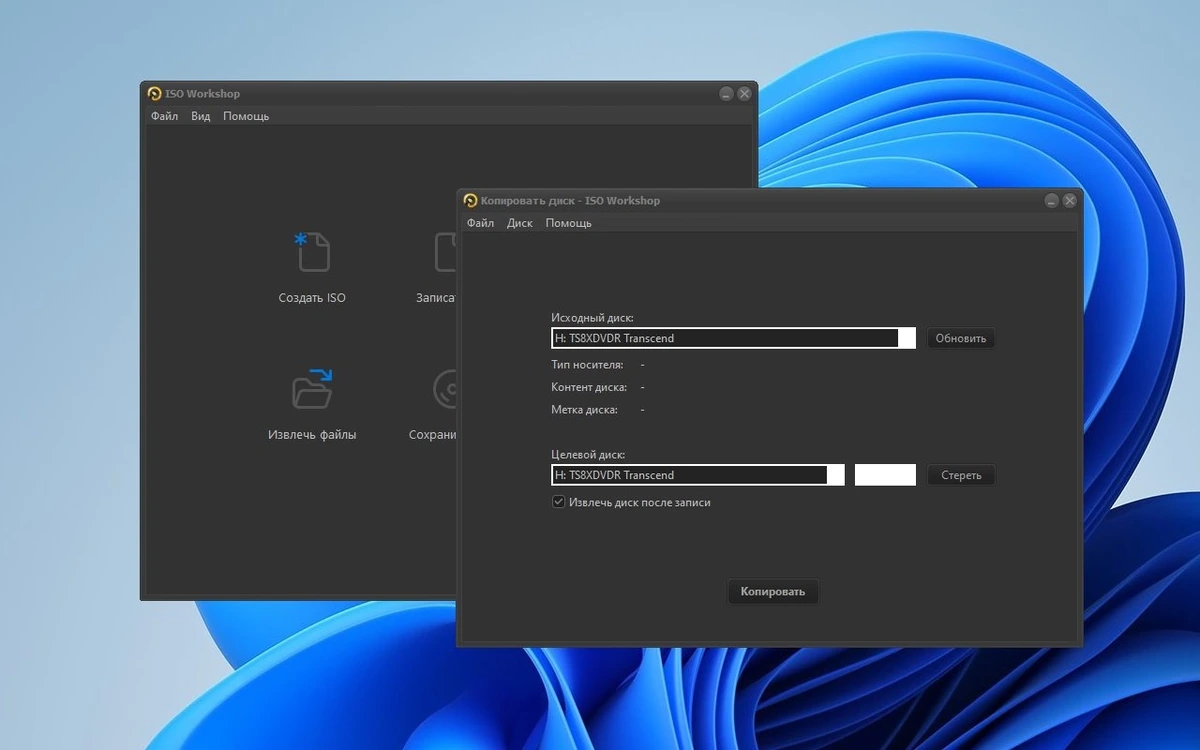Image resolution: width=1200 pixels, height=750 pixels.
Task: Click the Метка диска label
Action: tap(584, 410)
